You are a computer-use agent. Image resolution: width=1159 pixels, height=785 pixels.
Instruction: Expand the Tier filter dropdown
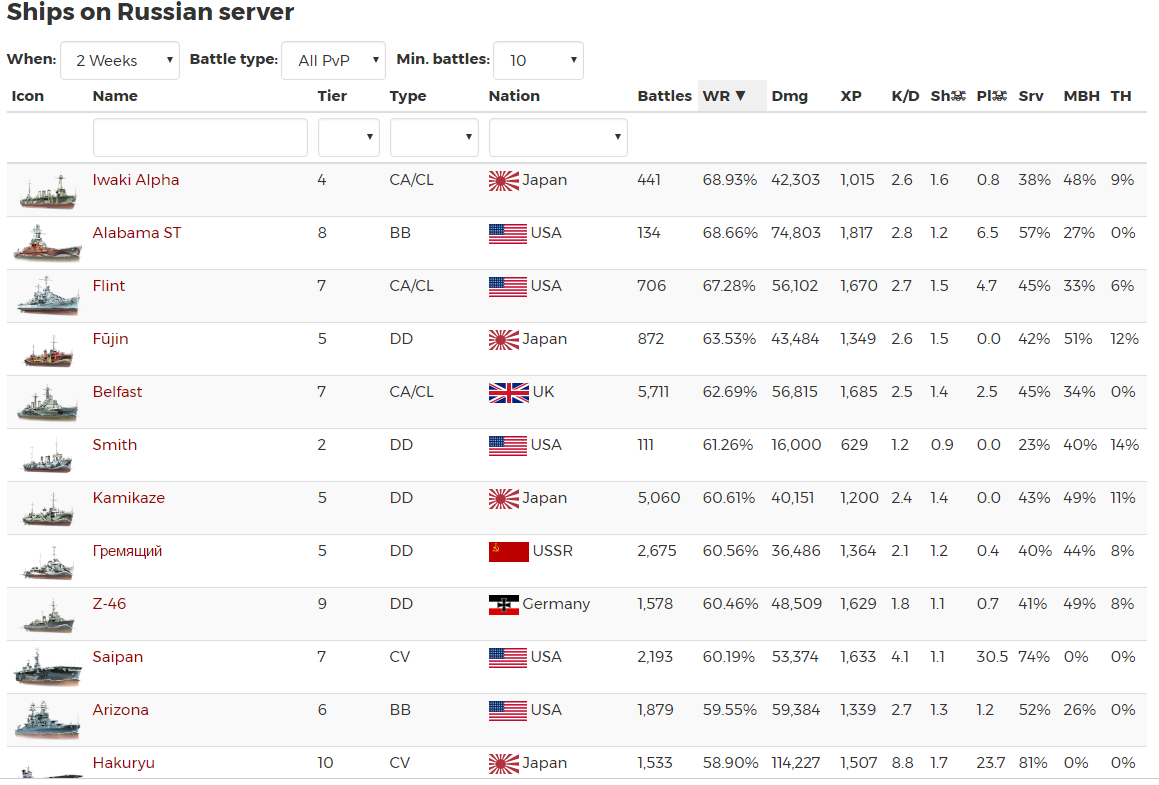[x=348, y=137]
